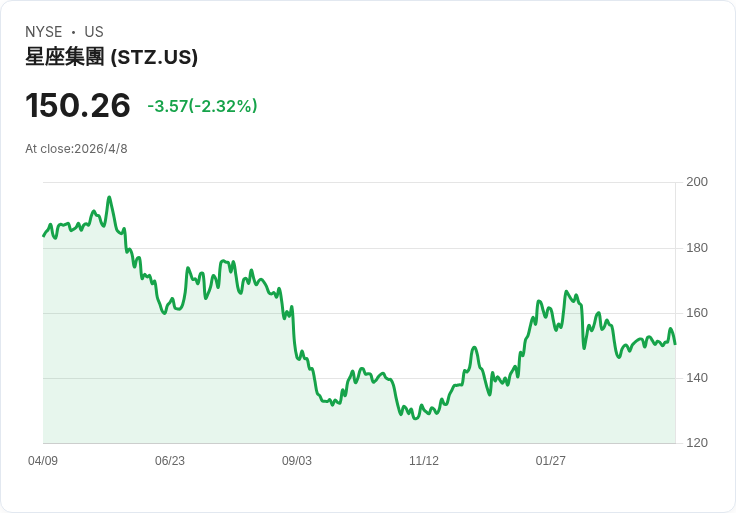Click the 140 y-axis label

tap(697, 378)
